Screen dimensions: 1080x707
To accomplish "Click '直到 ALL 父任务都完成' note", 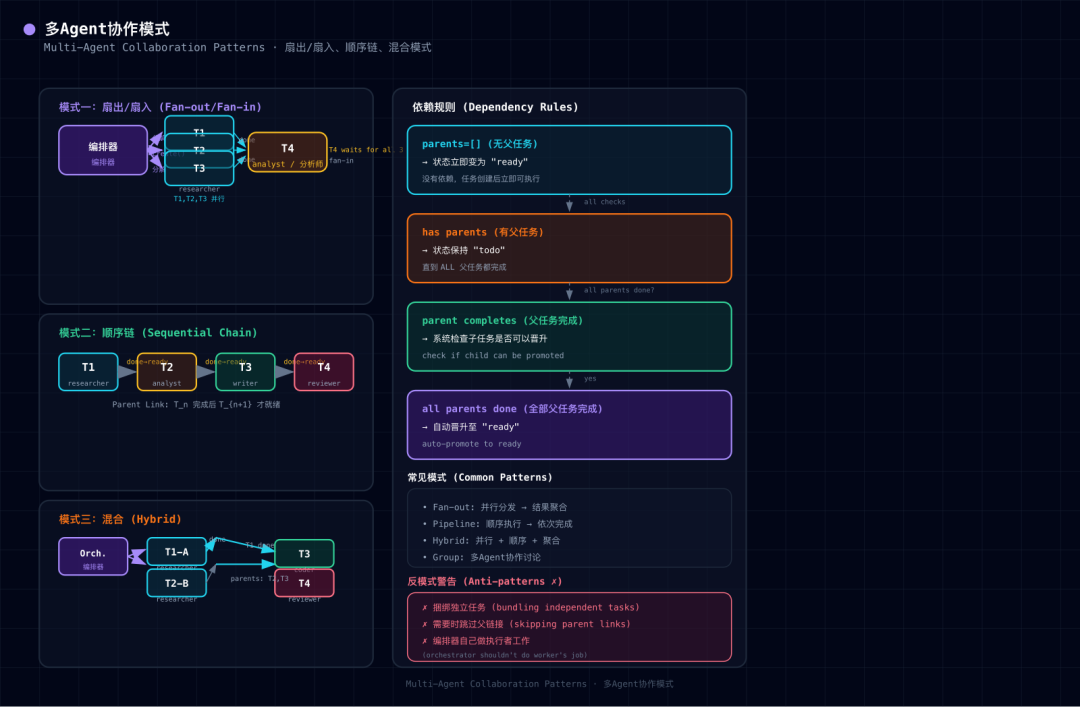I will pos(464,267).
